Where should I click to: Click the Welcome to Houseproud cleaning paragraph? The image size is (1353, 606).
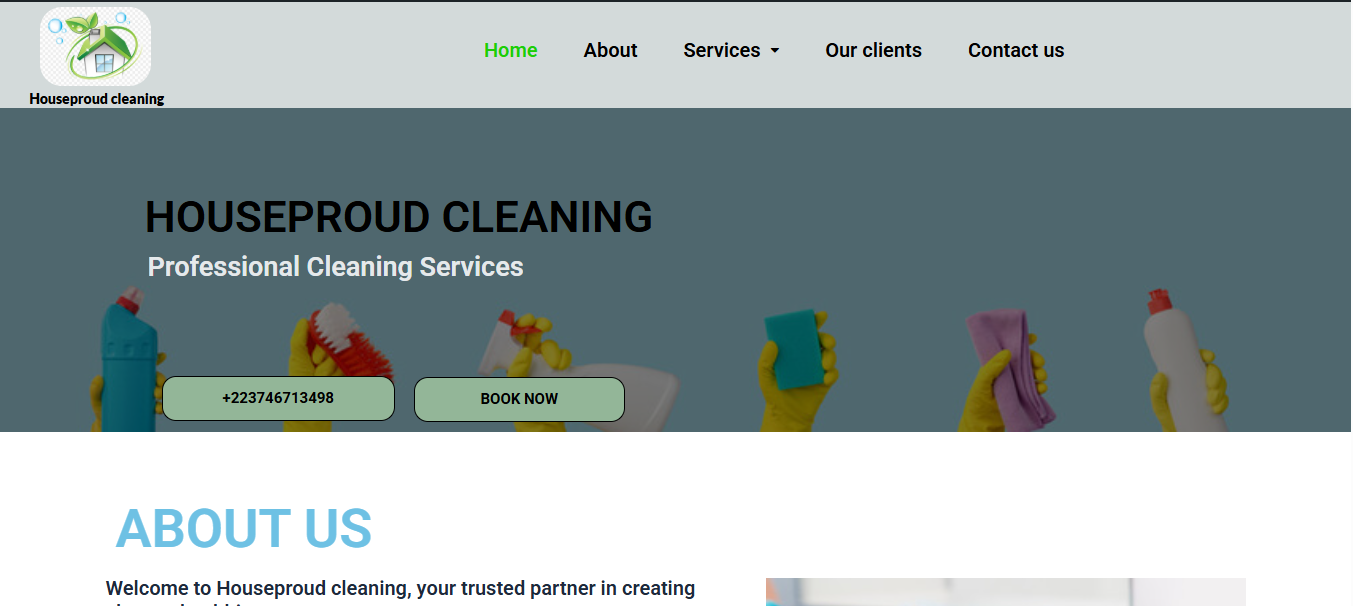[x=401, y=592]
